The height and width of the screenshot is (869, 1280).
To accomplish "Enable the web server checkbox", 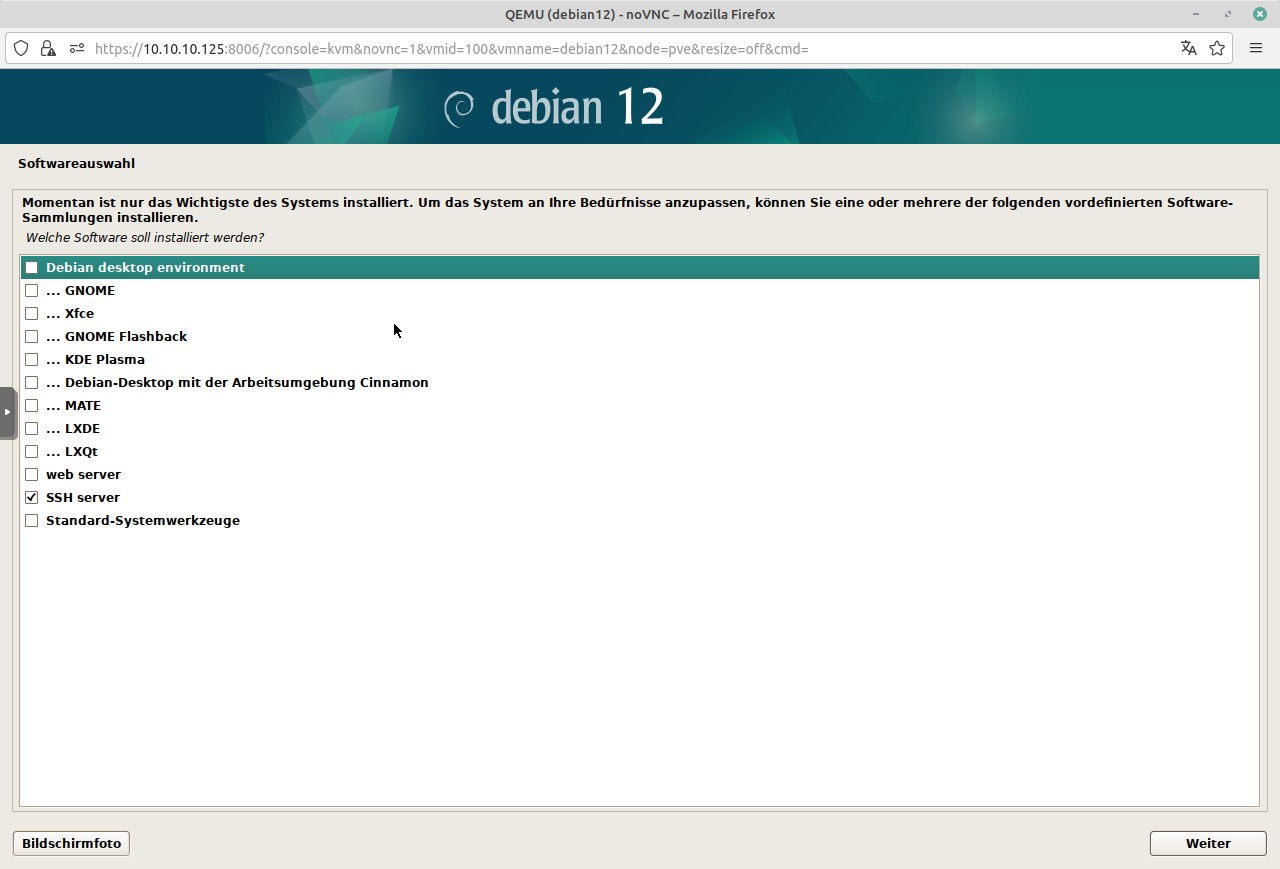I will tap(32, 475).
